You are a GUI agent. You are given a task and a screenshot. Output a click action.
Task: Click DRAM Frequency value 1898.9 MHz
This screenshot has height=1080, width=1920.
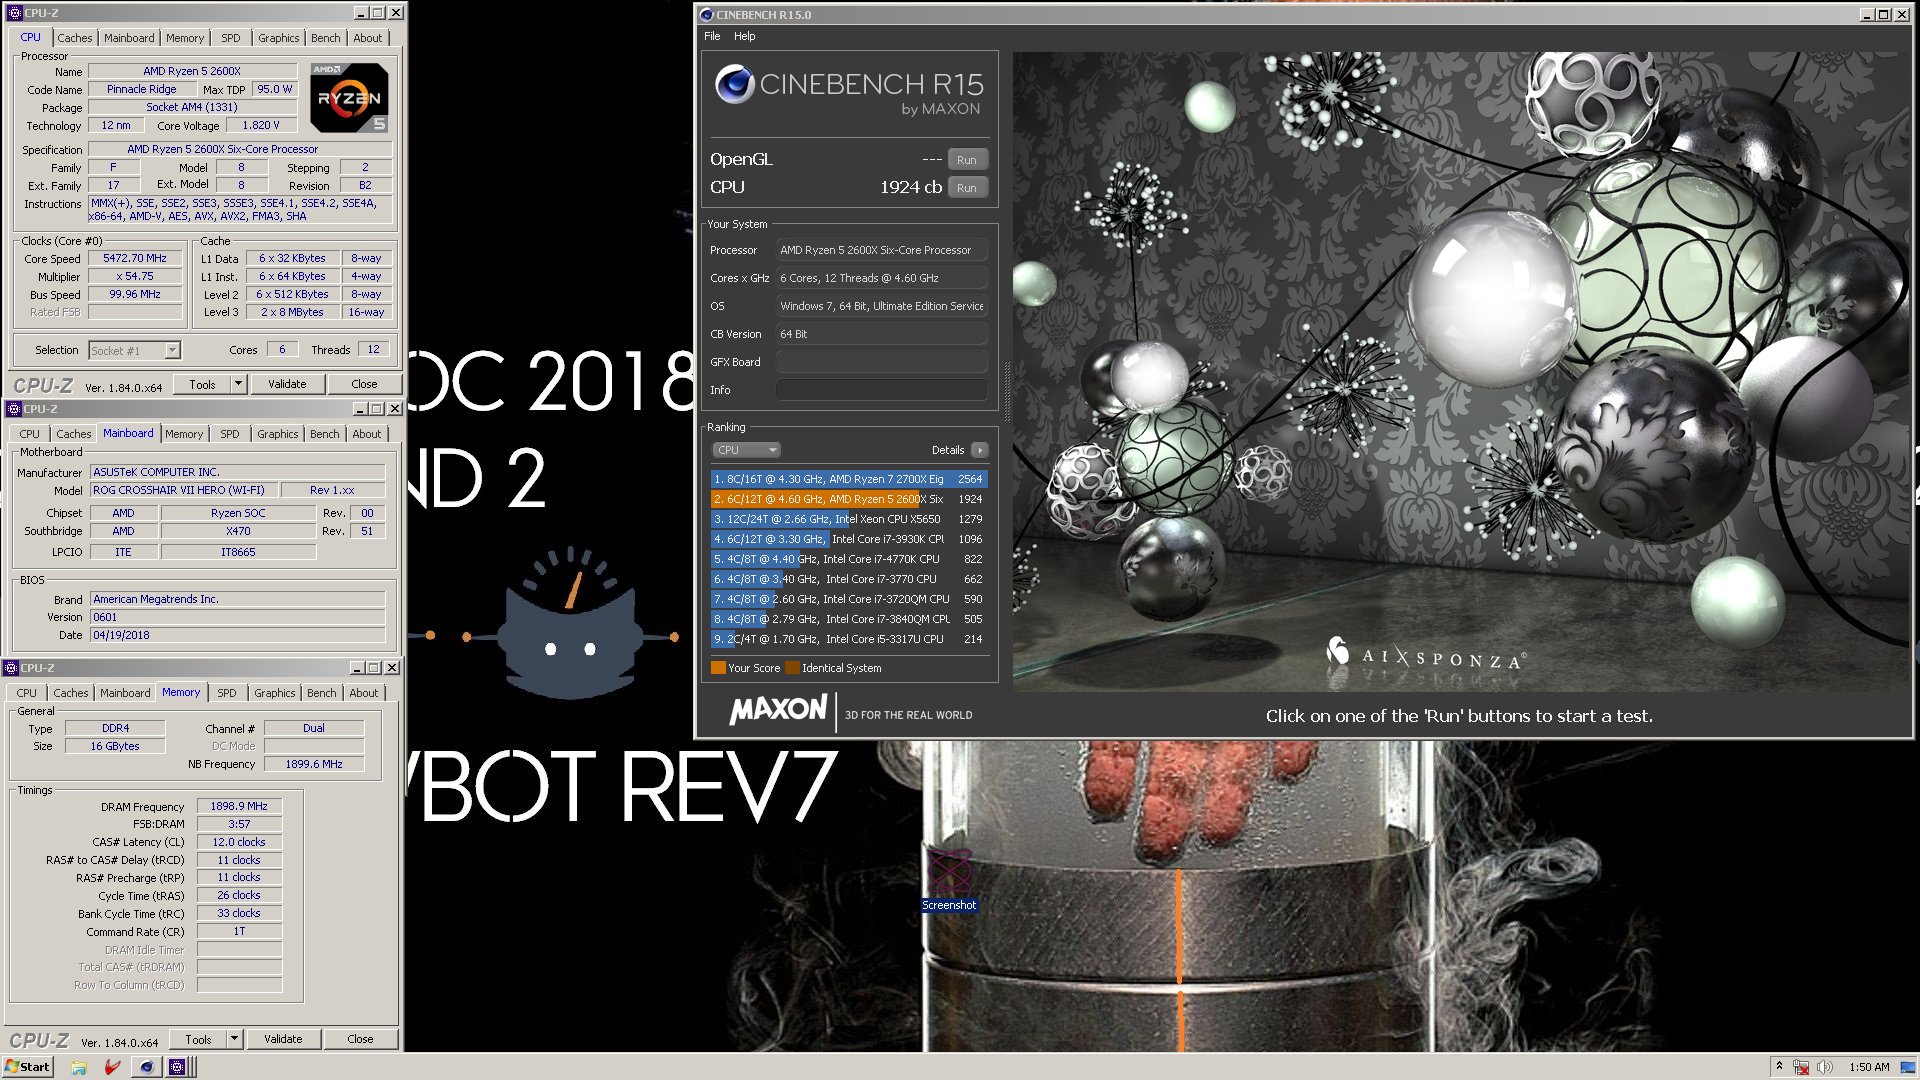pos(240,806)
